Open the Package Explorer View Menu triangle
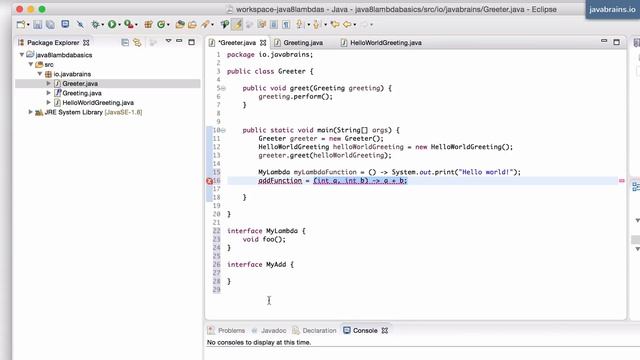This screenshot has height=360, width=640. 168,41
